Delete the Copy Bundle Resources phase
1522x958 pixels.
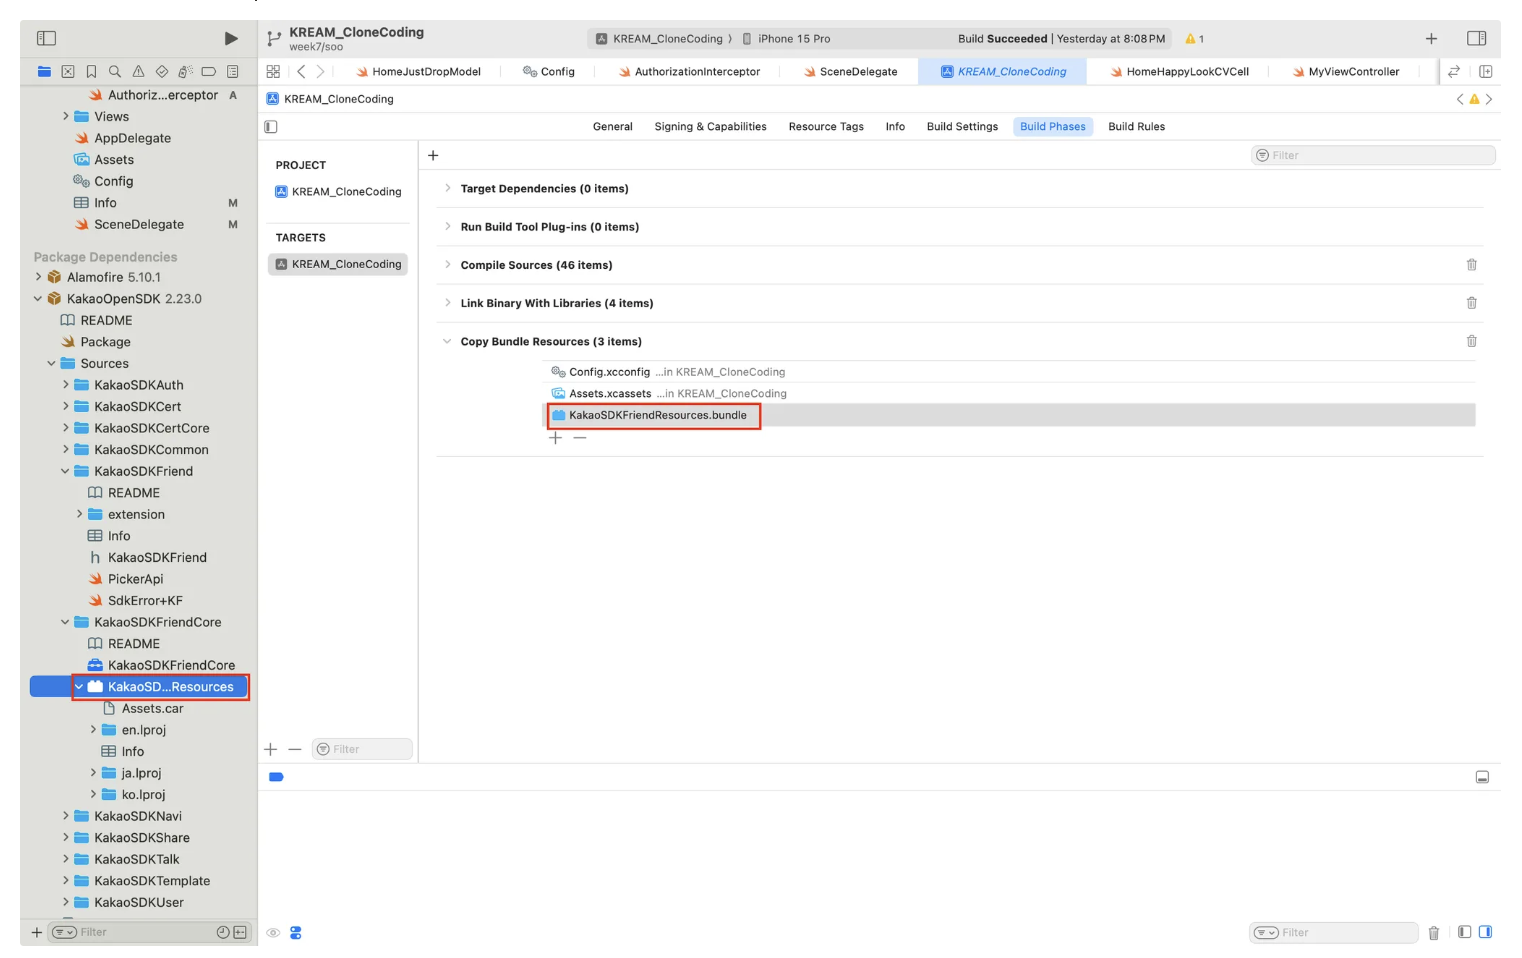tap(1471, 341)
